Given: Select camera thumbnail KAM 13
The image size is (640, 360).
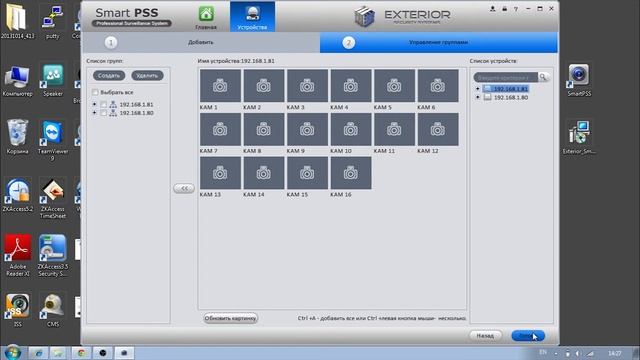Looking at the screenshot, I should (x=220, y=173).
